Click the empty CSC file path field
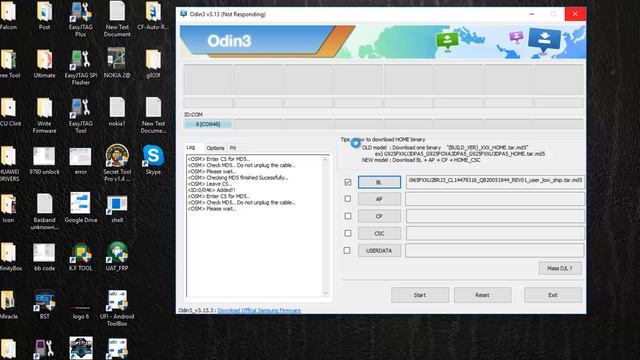This screenshot has height=360, width=640. click(x=495, y=233)
